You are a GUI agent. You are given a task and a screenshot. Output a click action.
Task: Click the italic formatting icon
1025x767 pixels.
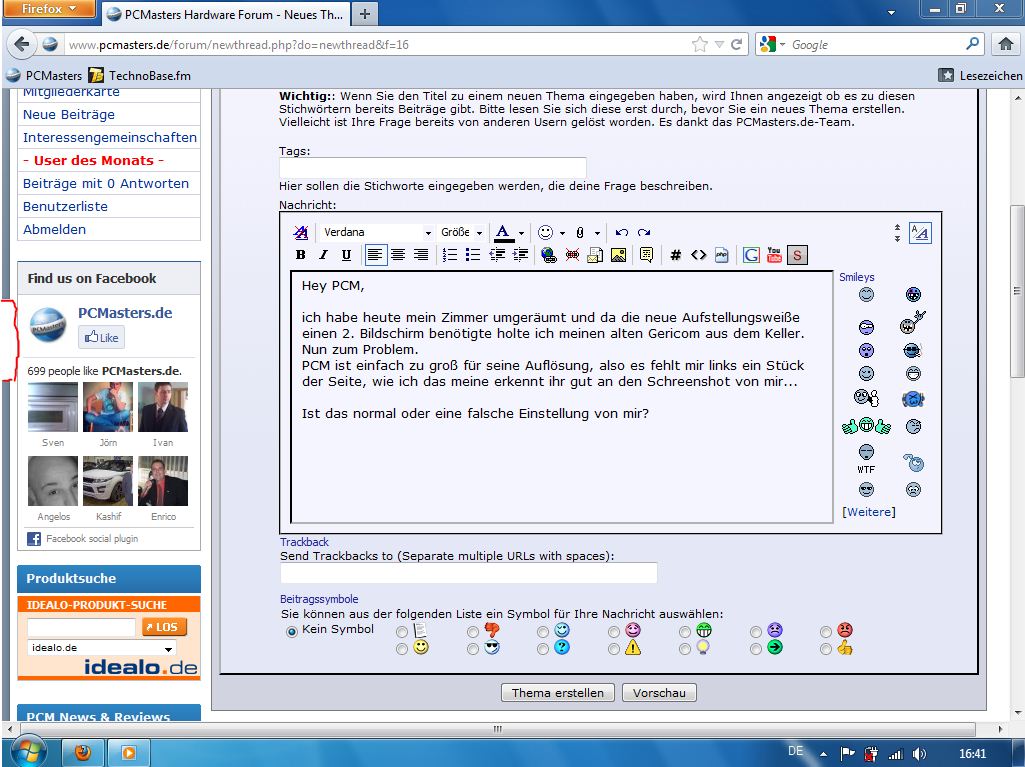[x=323, y=255]
